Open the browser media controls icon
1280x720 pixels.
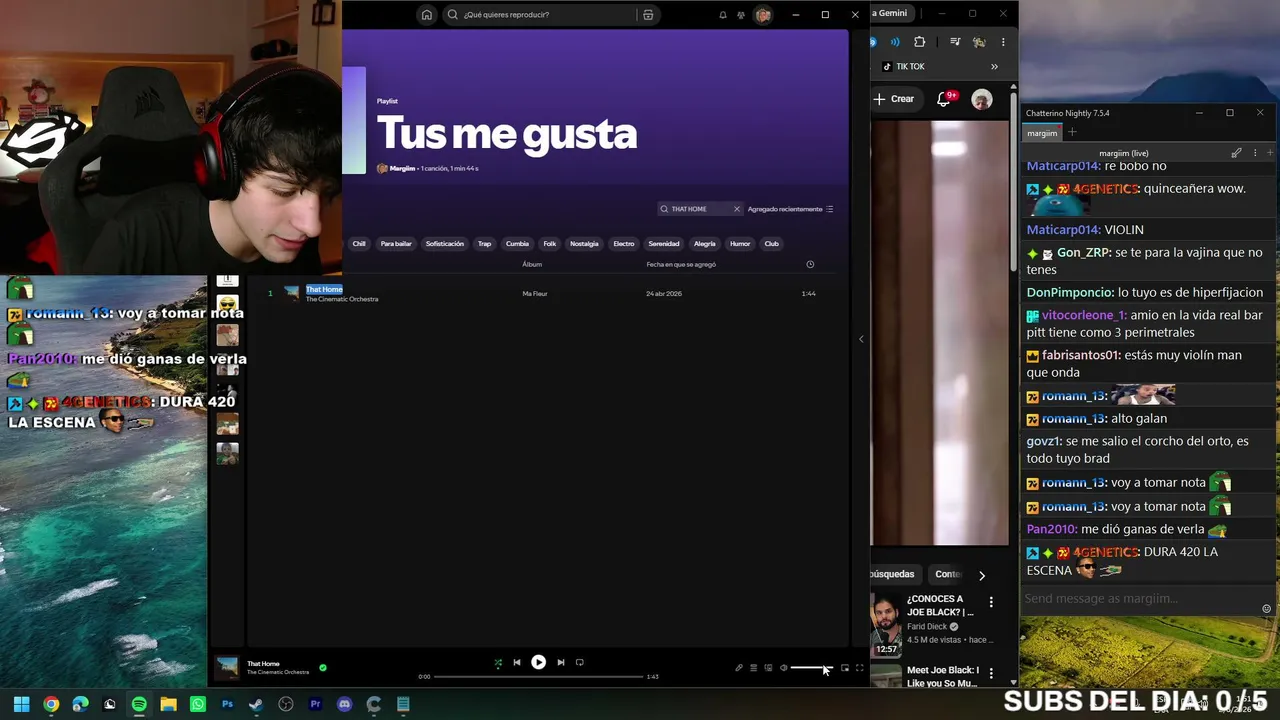[955, 42]
